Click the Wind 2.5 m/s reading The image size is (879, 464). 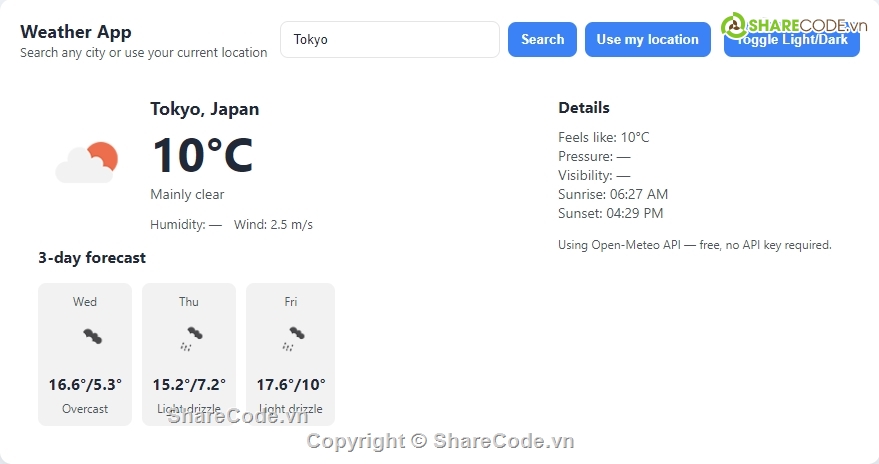(x=273, y=225)
